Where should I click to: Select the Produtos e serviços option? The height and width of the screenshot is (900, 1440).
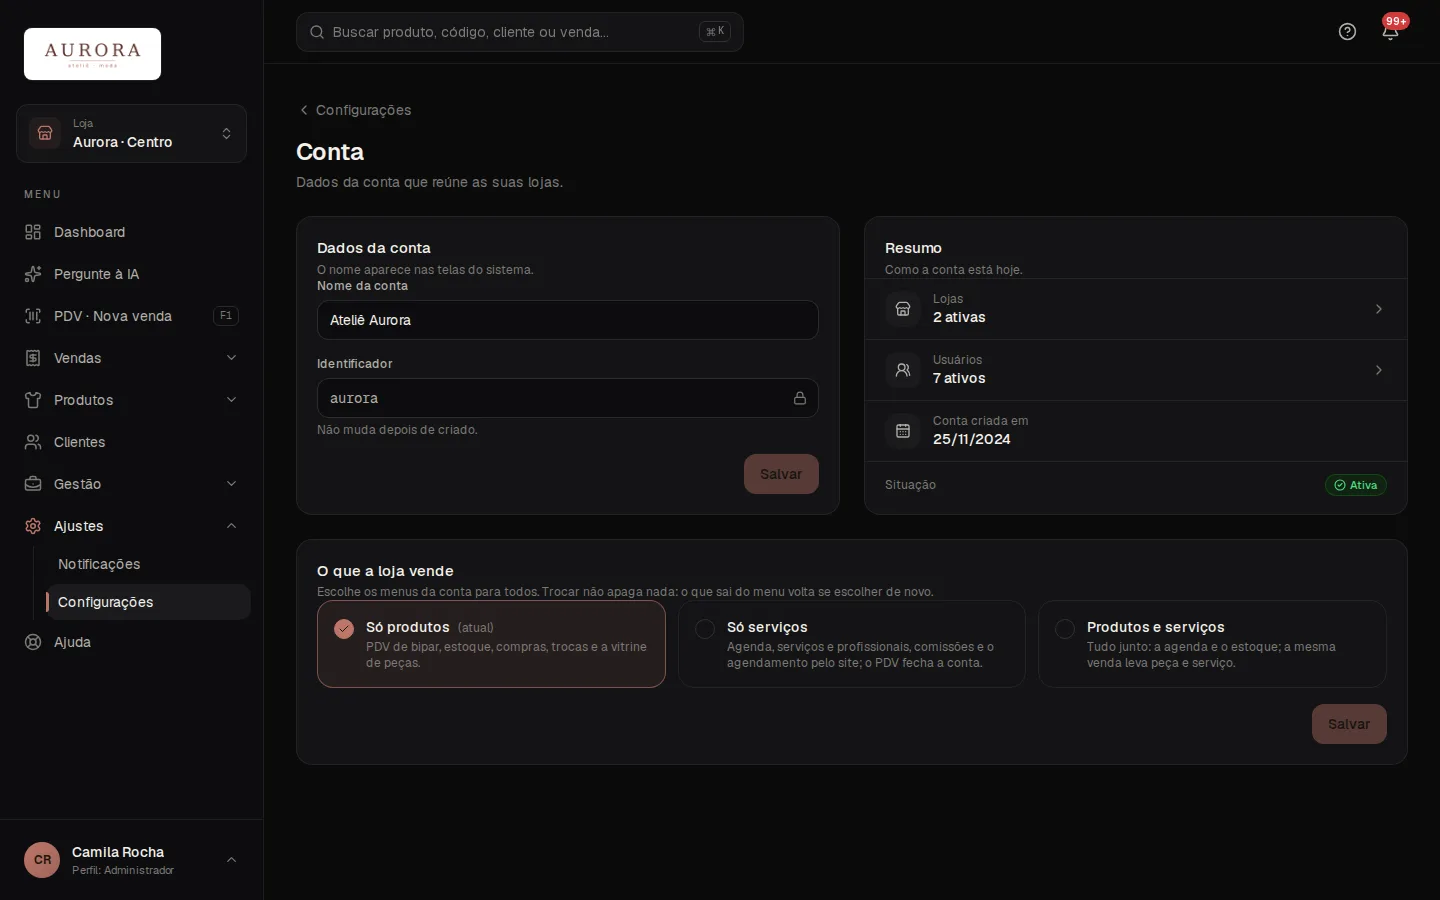click(x=1212, y=644)
